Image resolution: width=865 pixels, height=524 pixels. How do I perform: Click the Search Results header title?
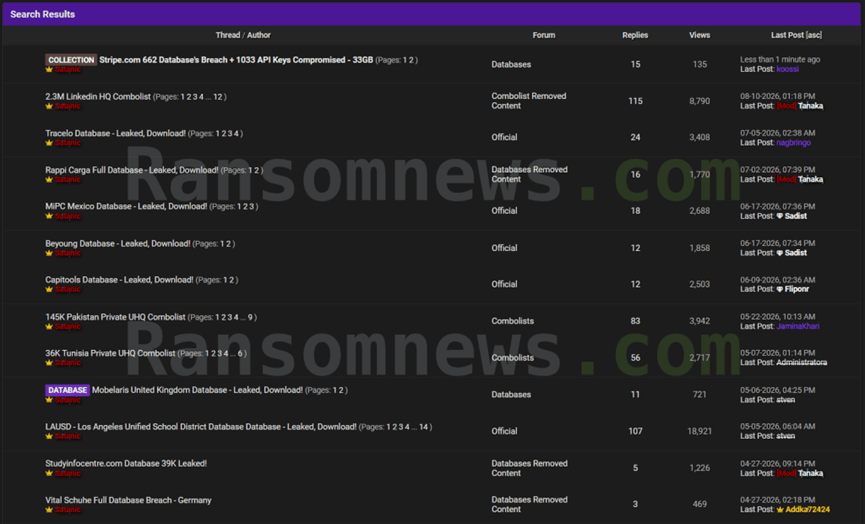[x=42, y=14]
